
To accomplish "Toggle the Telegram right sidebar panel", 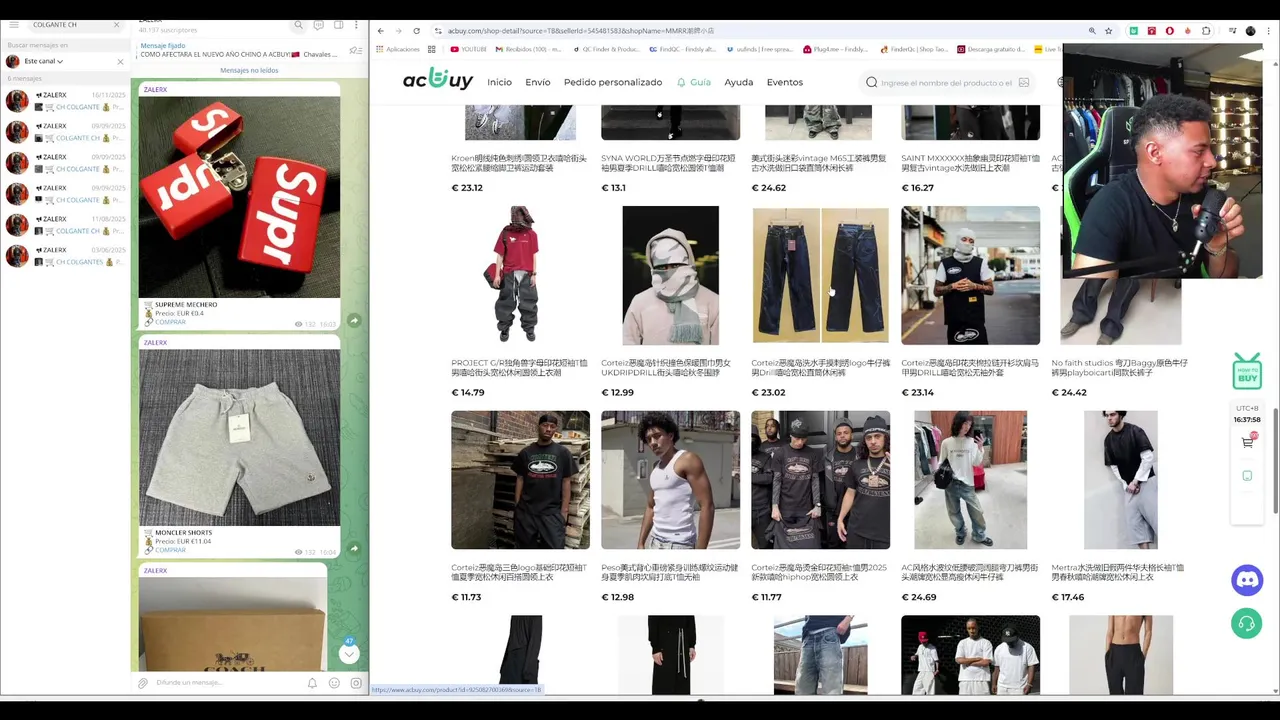I will (338, 25).
